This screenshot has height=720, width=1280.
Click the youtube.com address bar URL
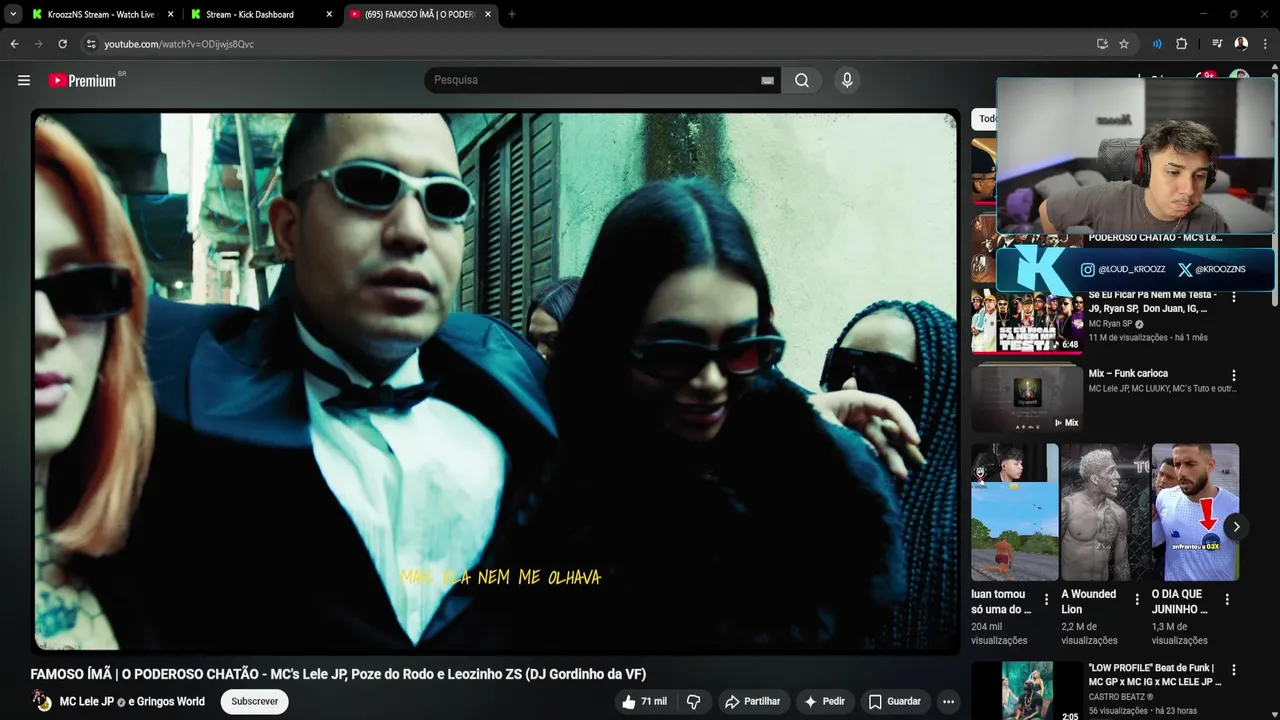click(179, 44)
